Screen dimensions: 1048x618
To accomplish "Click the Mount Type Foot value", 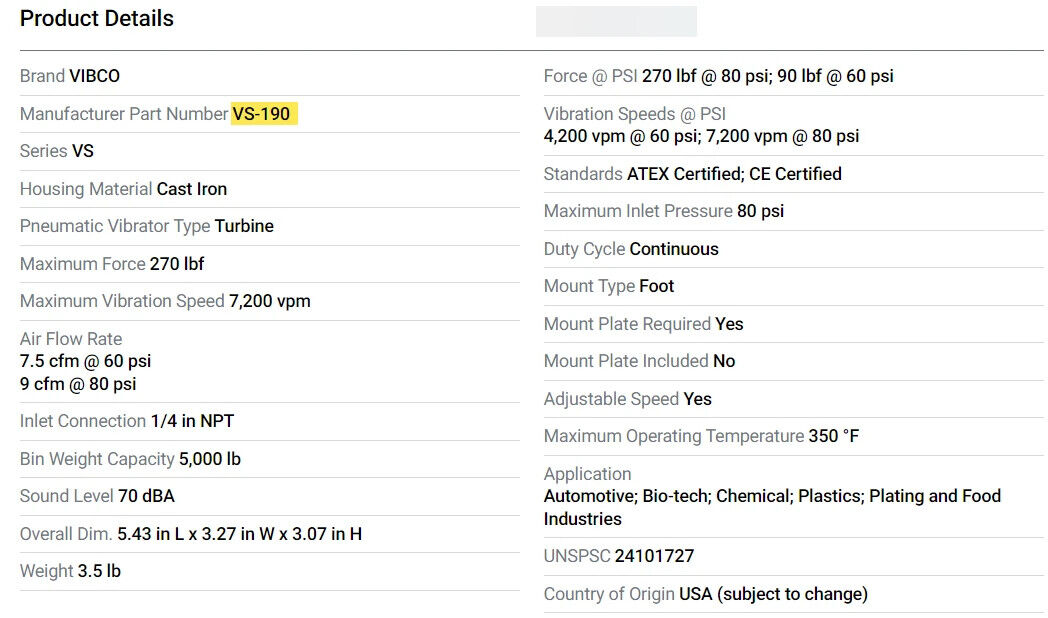I will [x=657, y=286].
